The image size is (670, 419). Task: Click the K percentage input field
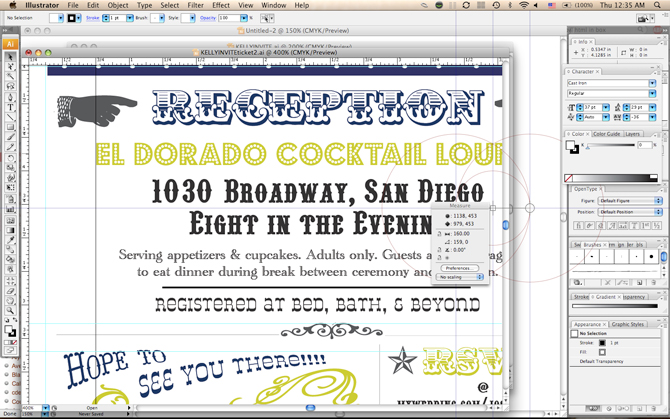[x=645, y=145]
